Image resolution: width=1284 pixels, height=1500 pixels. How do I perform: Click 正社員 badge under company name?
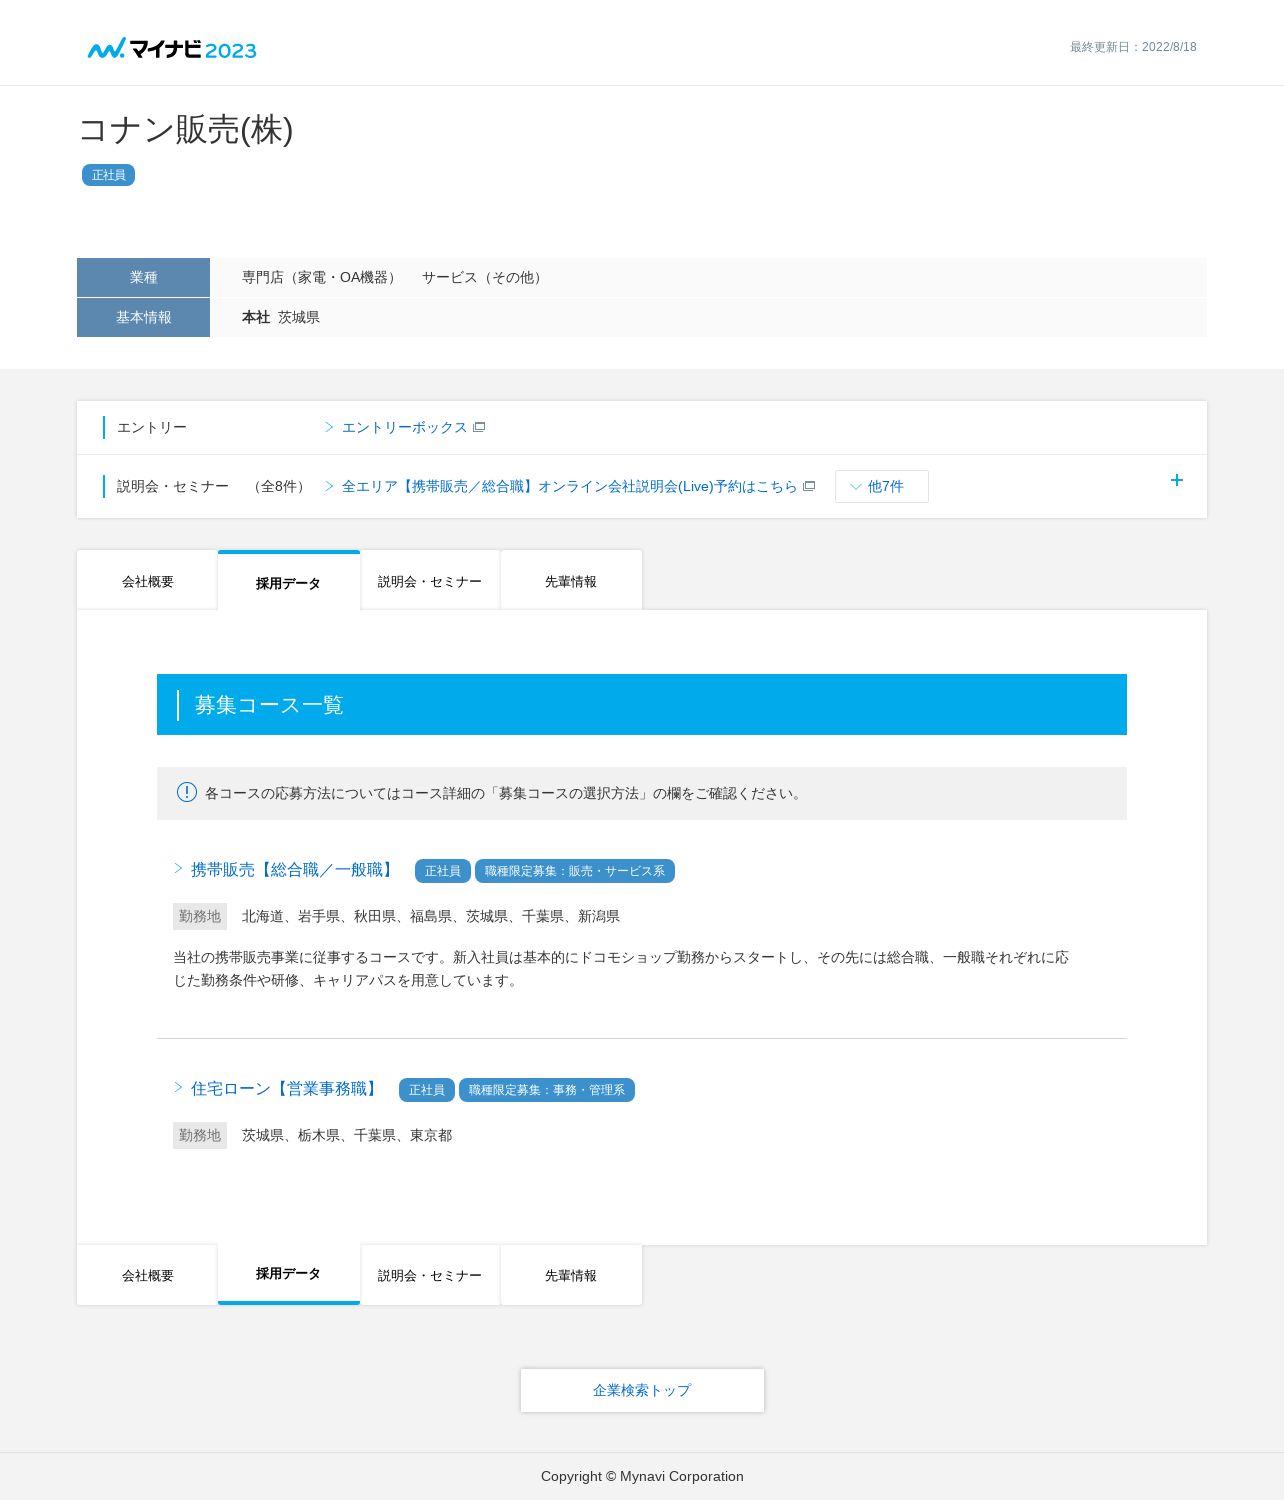point(108,175)
